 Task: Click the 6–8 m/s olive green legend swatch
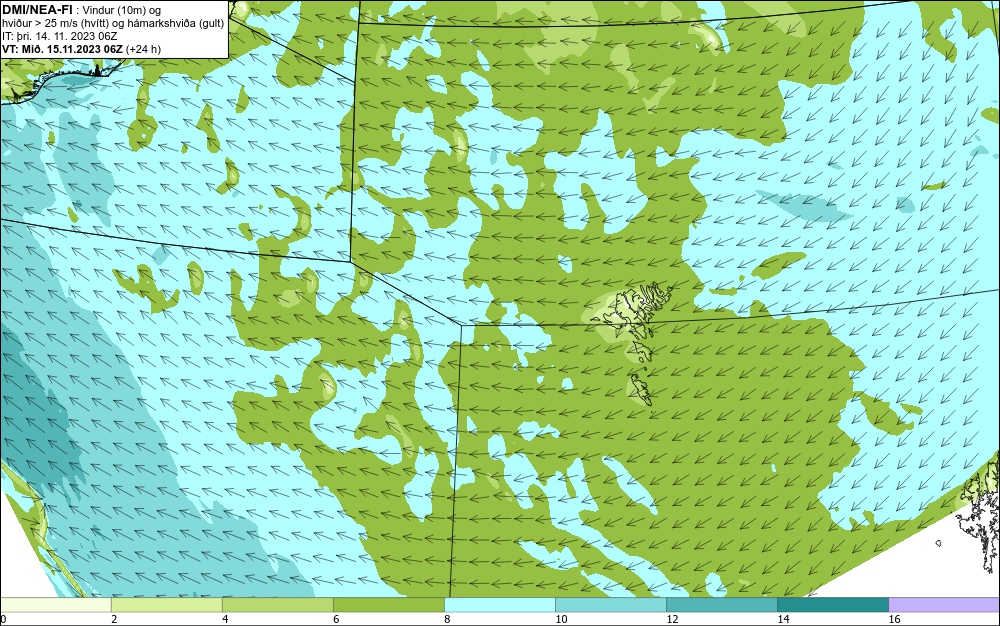click(x=388, y=604)
